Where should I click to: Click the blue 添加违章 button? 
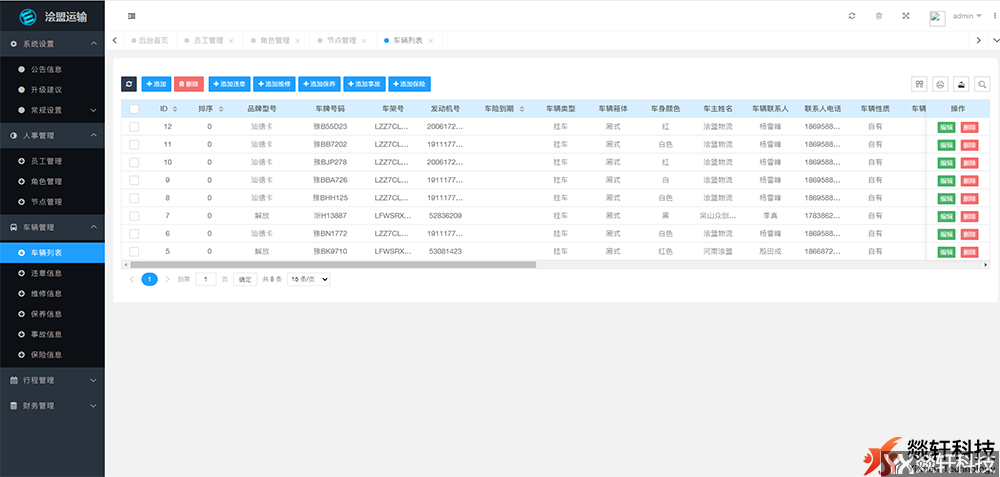click(x=229, y=84)
